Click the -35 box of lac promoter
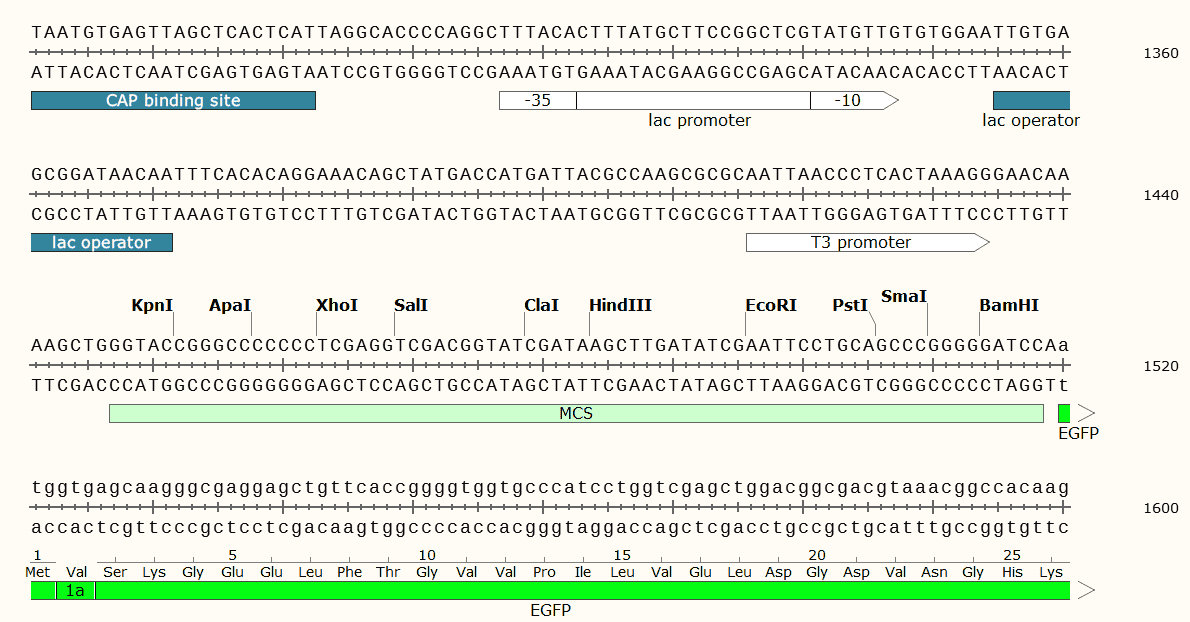Viewport: 1190px width, 622px height. click(x=537, y=100)
